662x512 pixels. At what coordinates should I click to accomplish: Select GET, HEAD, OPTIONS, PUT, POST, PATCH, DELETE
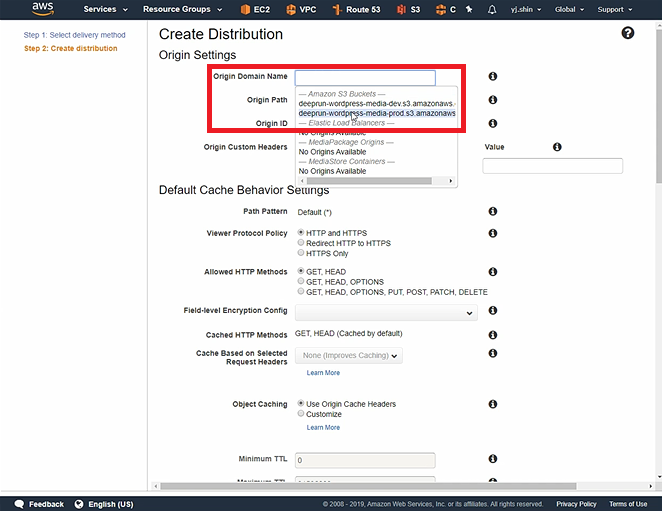(x=301, y=291)
